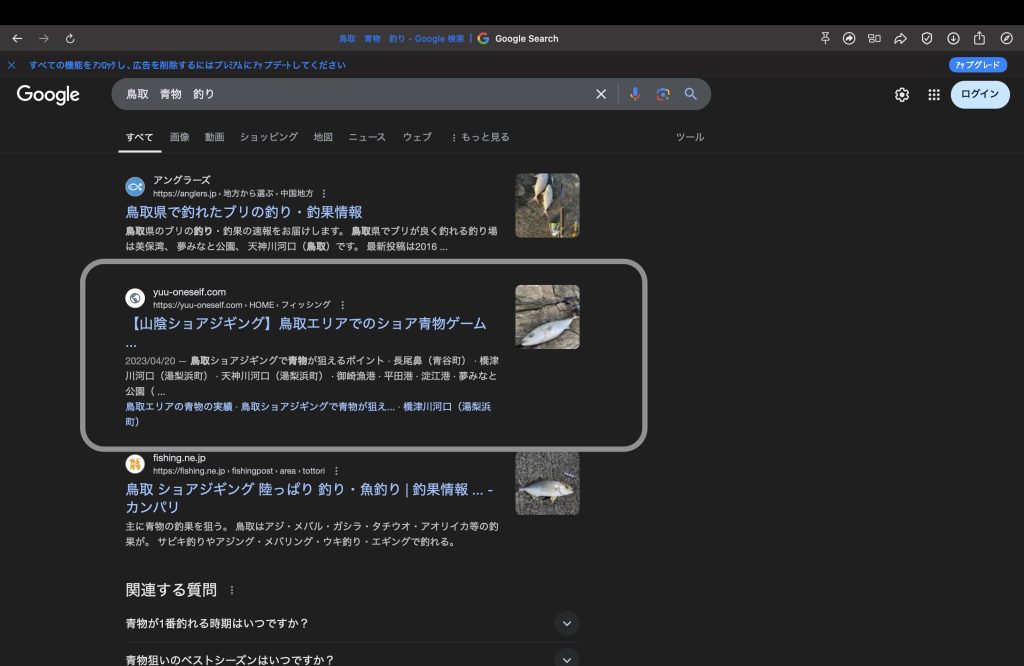Screen dimensions: 1024x666
Task: Open more options for the anglers.jp result
Action: [x=324, y=194]
